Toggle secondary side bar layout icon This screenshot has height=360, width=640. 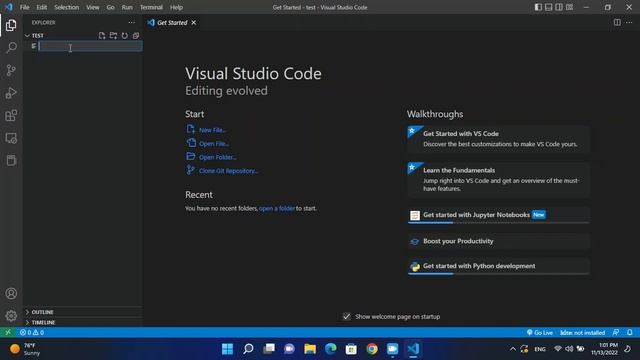559,7
